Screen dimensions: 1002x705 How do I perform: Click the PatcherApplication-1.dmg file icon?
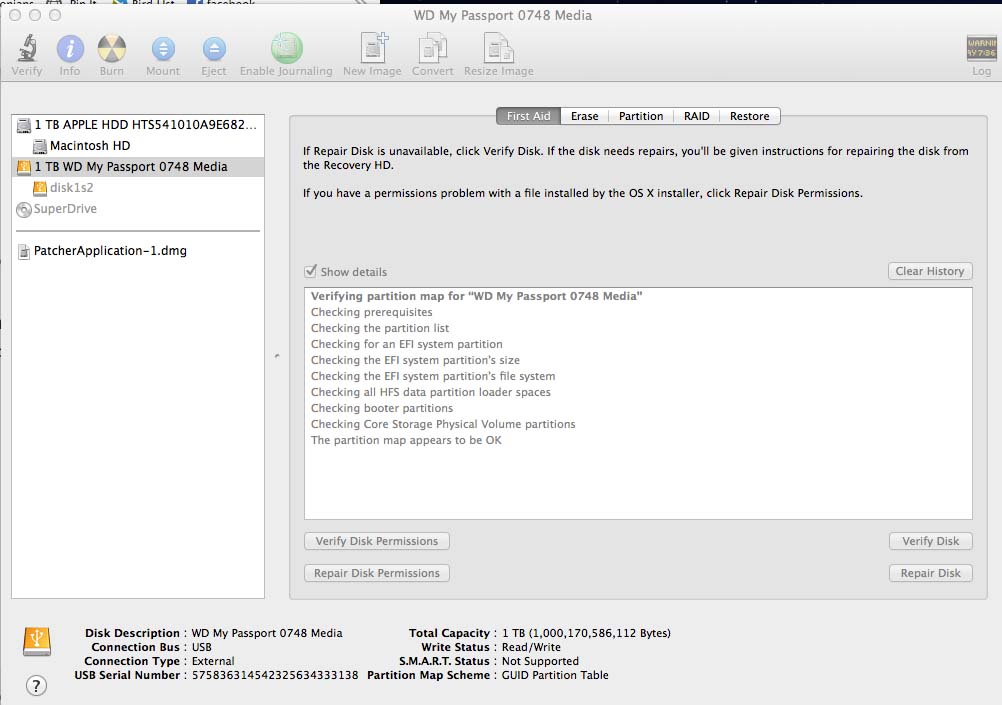pyautogui.click(x=24, y=252)
